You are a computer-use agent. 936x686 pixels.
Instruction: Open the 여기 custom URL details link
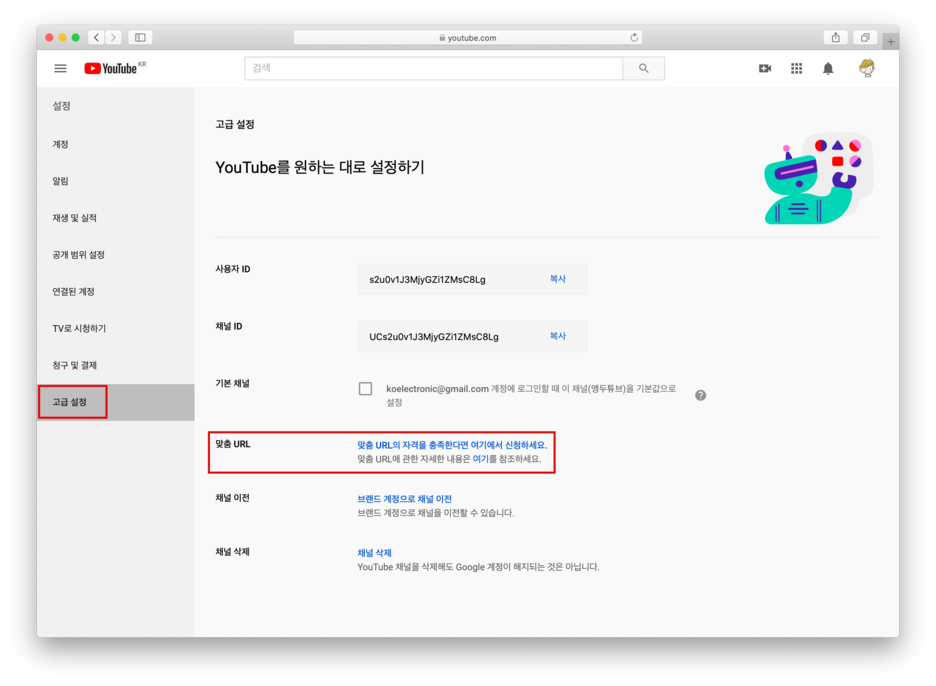tap(481, 459)
